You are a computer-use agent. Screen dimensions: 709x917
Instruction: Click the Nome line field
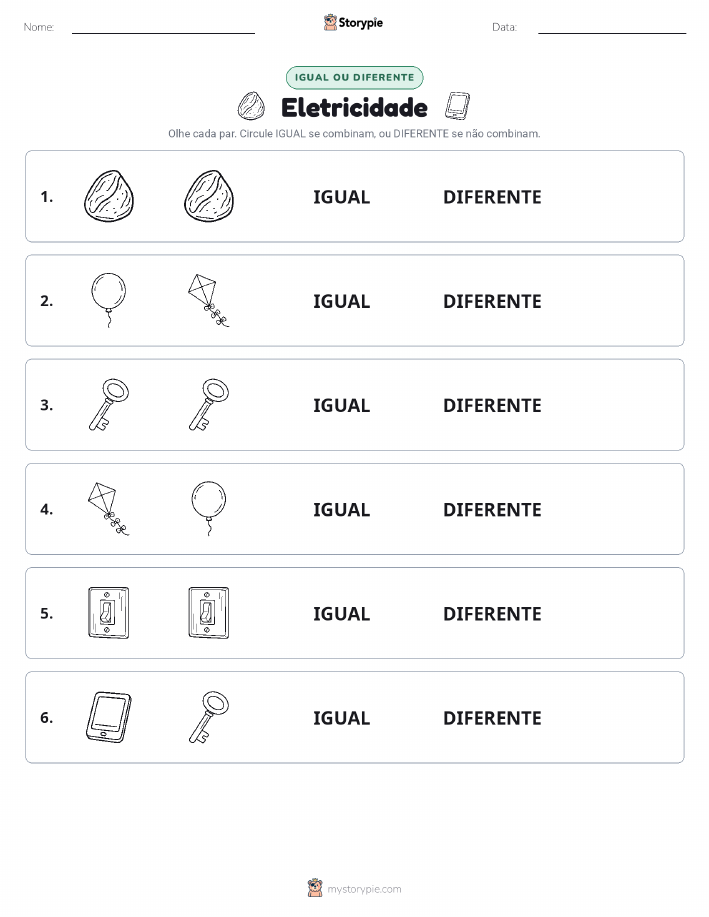163,27
